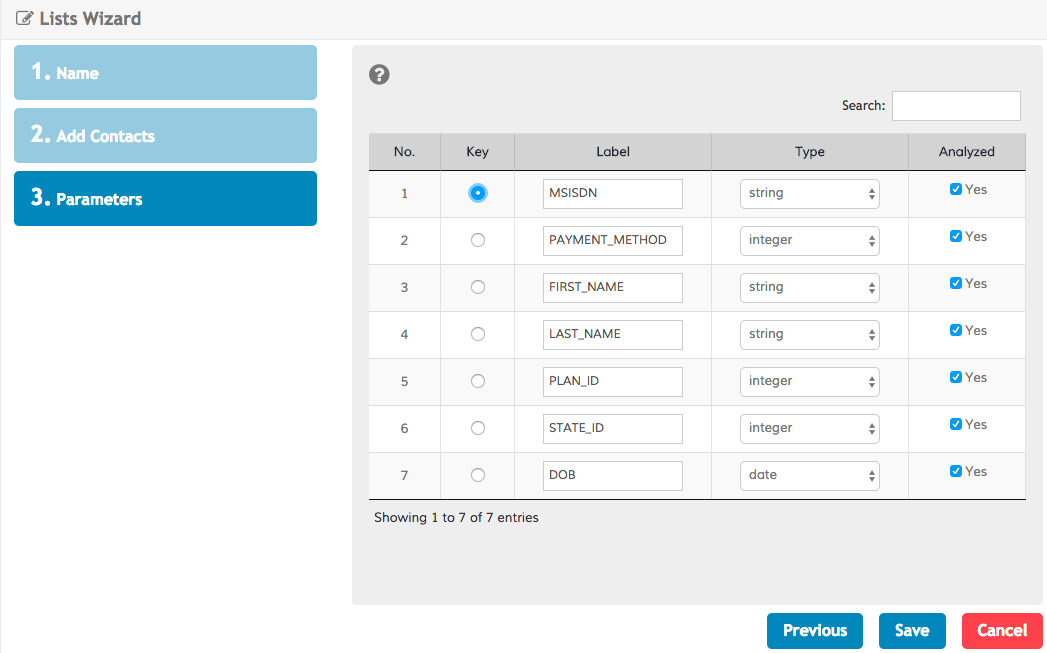Go to step 1 Name
This screenshot has height=653, width=1047.
(165, 73)
